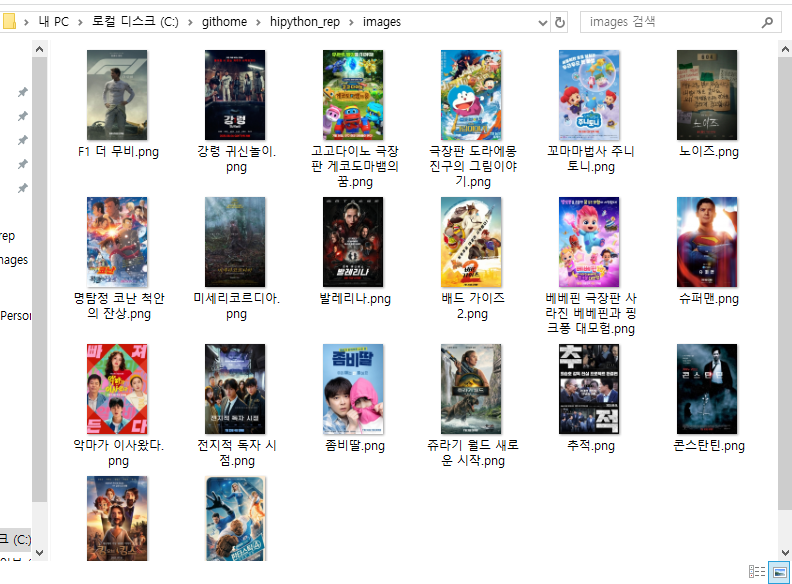
Task: Select the 노이즈.png poster thumbnail
Action: coord(707,95)
